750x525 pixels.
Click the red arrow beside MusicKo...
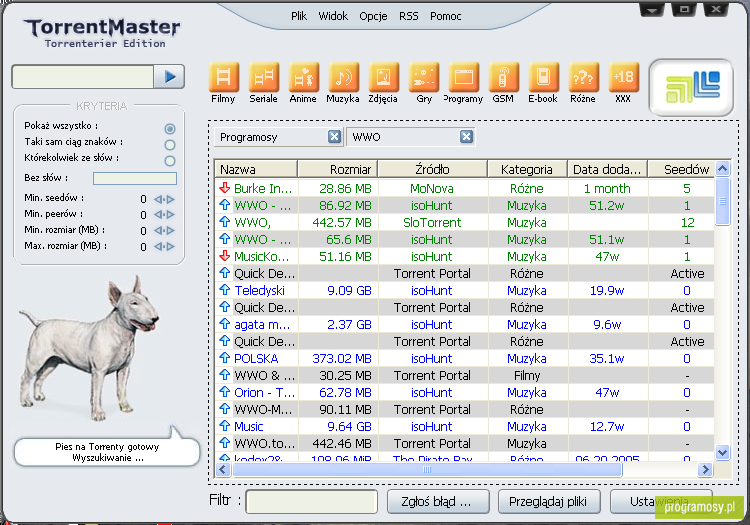point(225,256)
